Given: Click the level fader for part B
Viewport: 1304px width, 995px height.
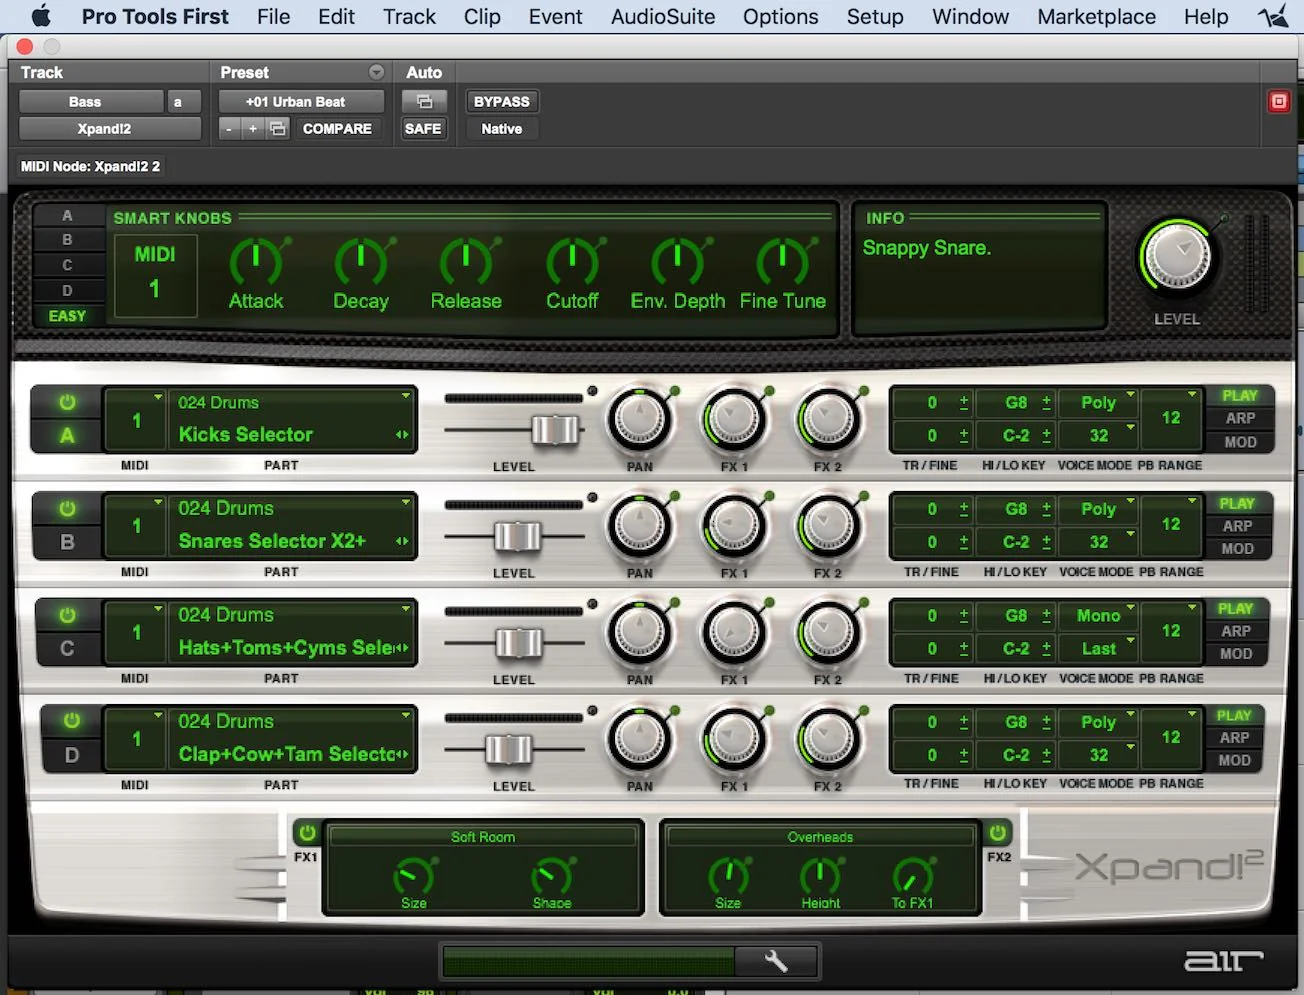Looking at the screenshot, I should (517, 537).
